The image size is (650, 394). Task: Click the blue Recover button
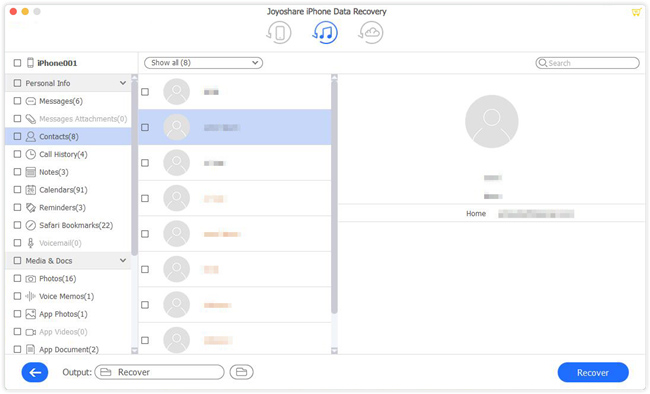[x=593, y=372]
